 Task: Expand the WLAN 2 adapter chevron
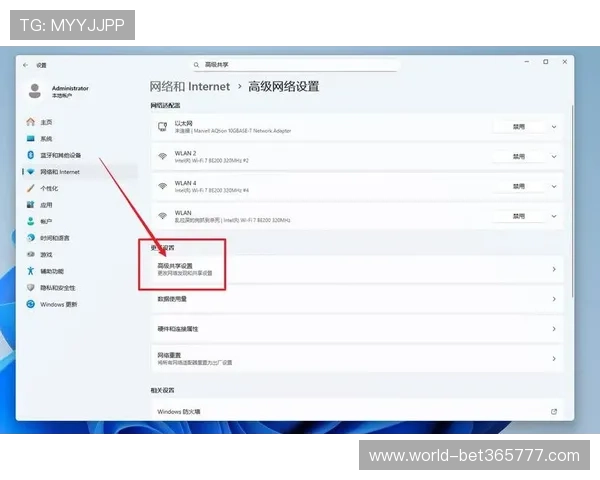pyautogui.click(x=554, y=157)
